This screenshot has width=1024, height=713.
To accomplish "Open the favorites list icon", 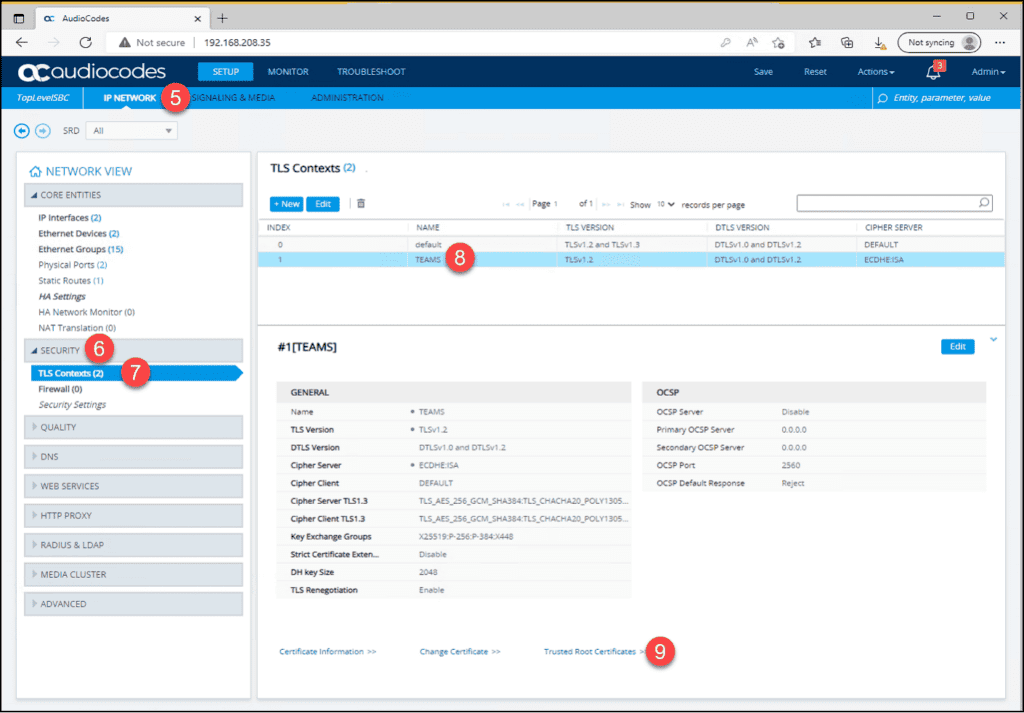I will click(814, 42).
